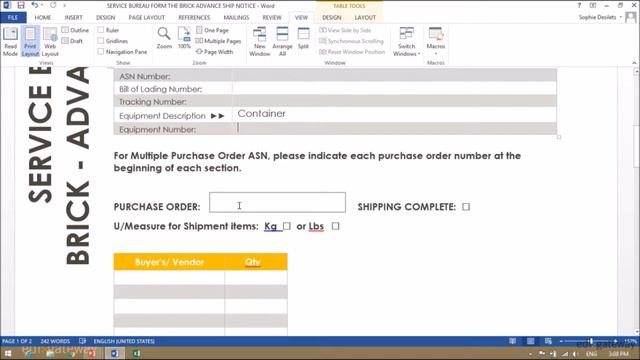Viewport: 640px width, 360px height.
Task: Switch to Read Mode view
Action: tap(10, 42)
